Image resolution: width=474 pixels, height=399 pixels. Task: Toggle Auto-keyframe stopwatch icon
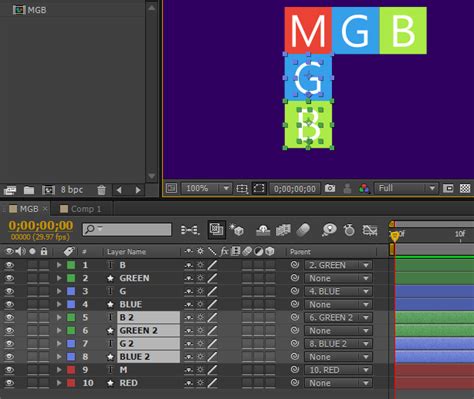[349, 230]
